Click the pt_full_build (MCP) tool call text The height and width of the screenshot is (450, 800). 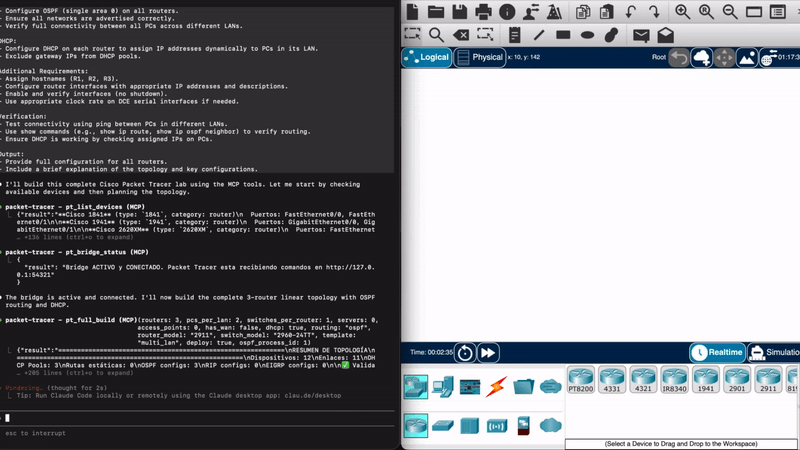[71, 320]
